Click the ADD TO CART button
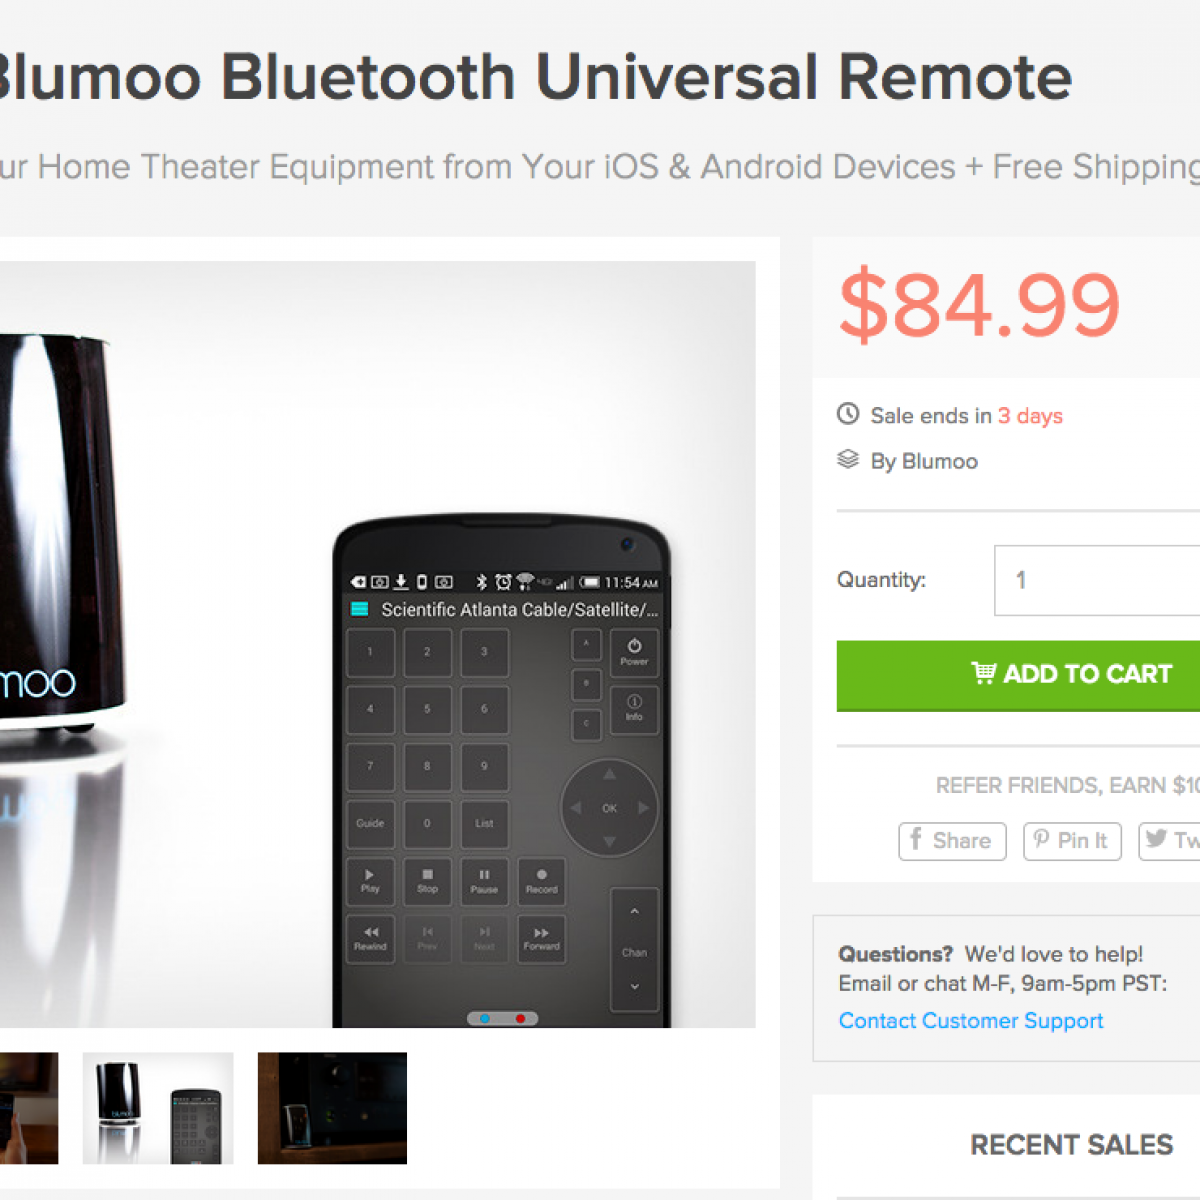Image resolution: width=1200 pixels, height=1200 pixels. (1018, 675)
